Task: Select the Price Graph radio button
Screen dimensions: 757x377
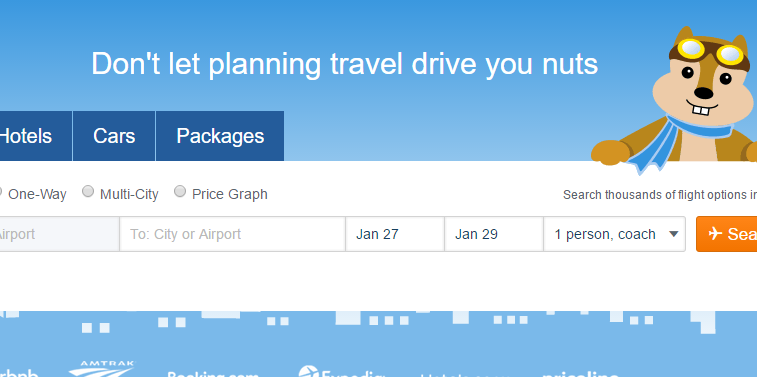Action: (x=180, y=191)
